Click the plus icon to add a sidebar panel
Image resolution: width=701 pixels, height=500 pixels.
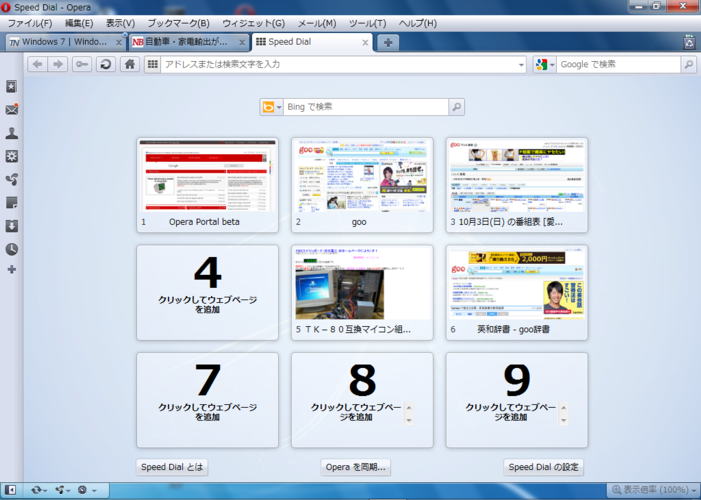click(x=12, y=269)
